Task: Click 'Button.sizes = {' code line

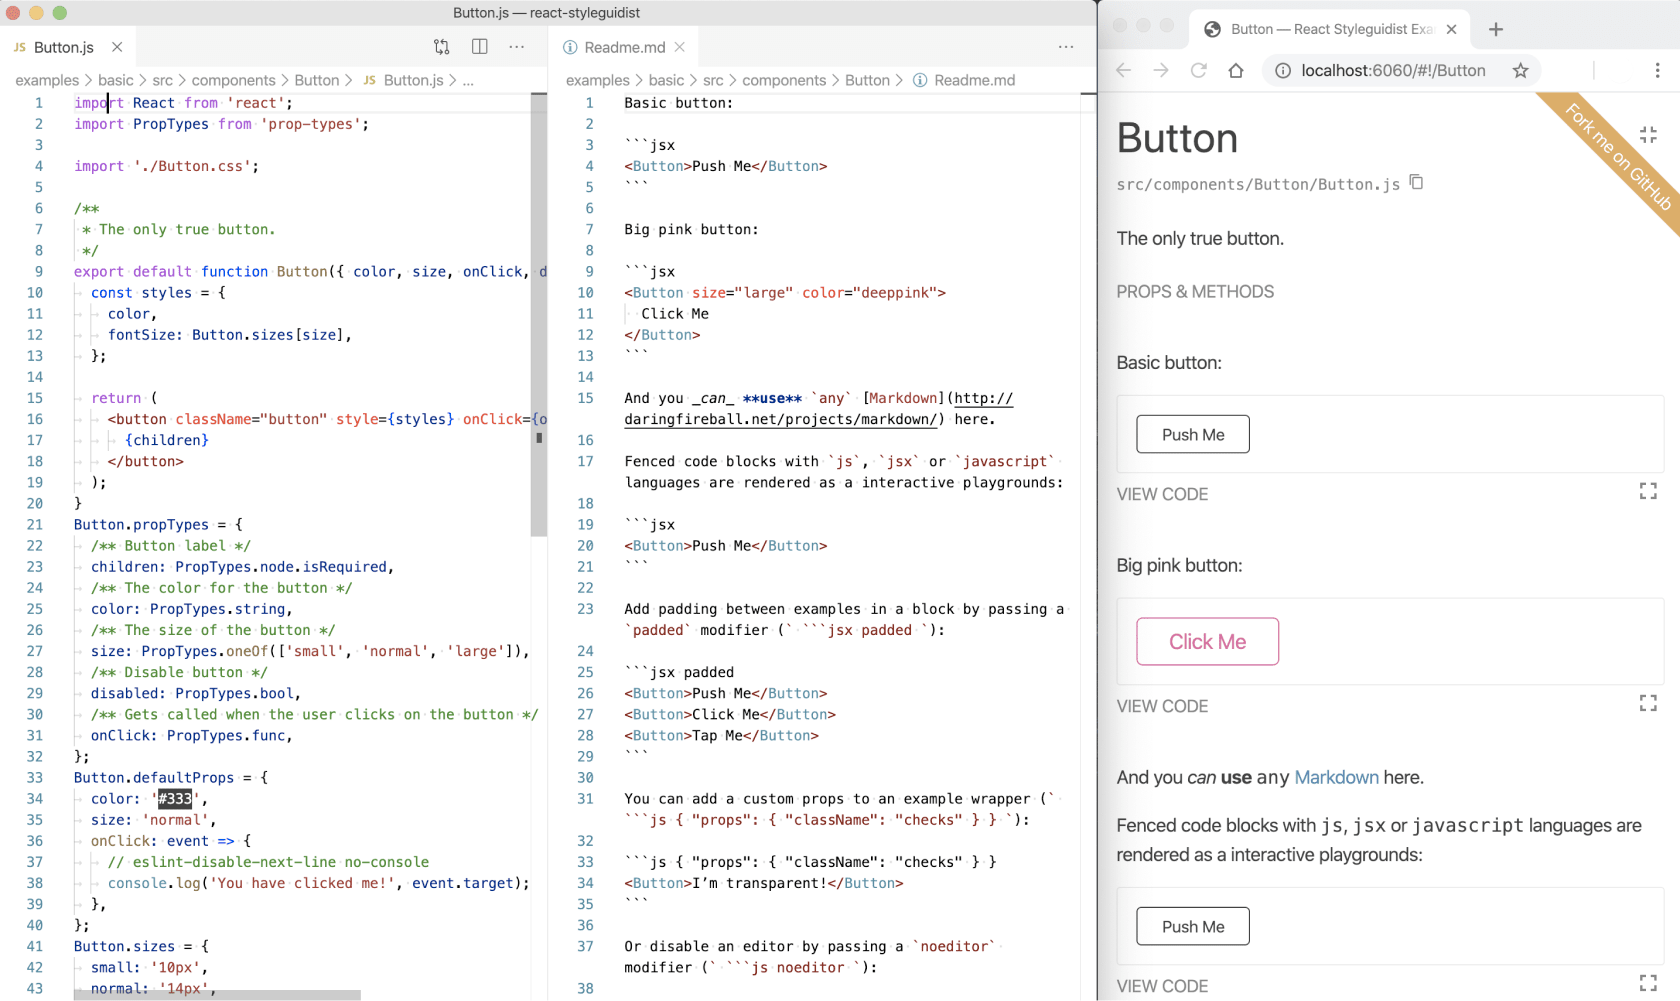Action: 141,946
